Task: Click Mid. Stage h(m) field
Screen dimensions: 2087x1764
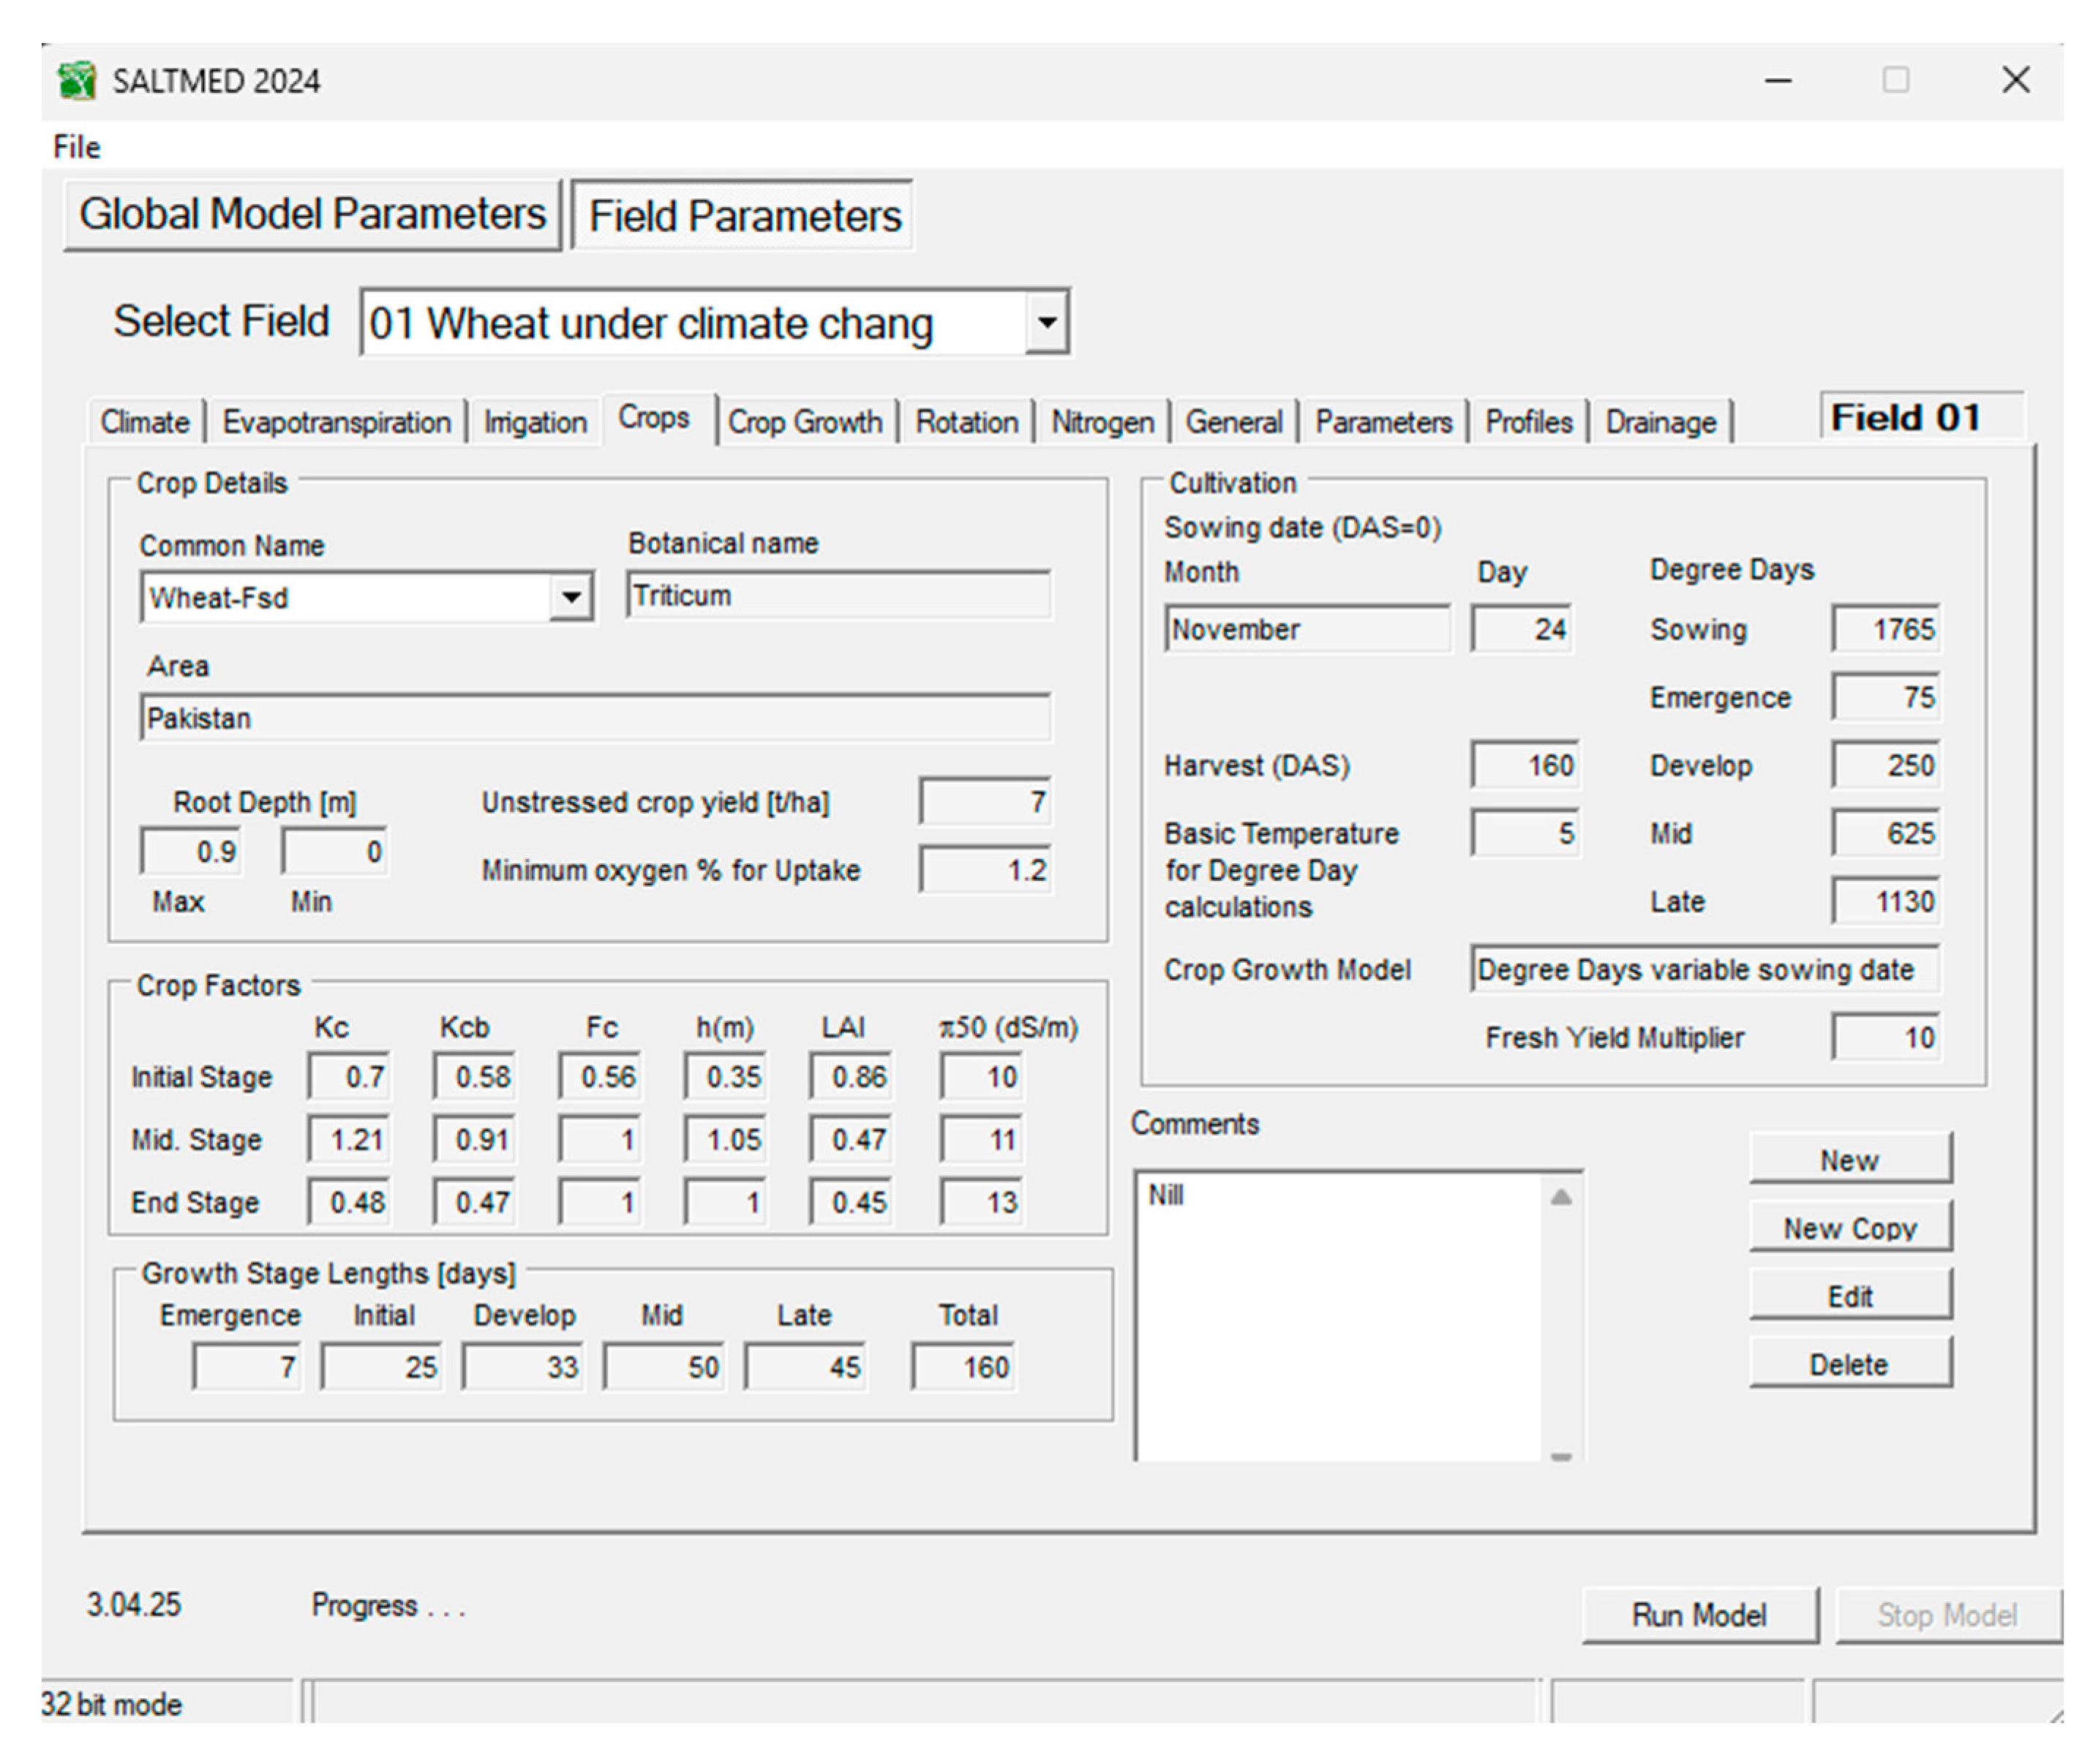Action: (x=724, y=1139)
